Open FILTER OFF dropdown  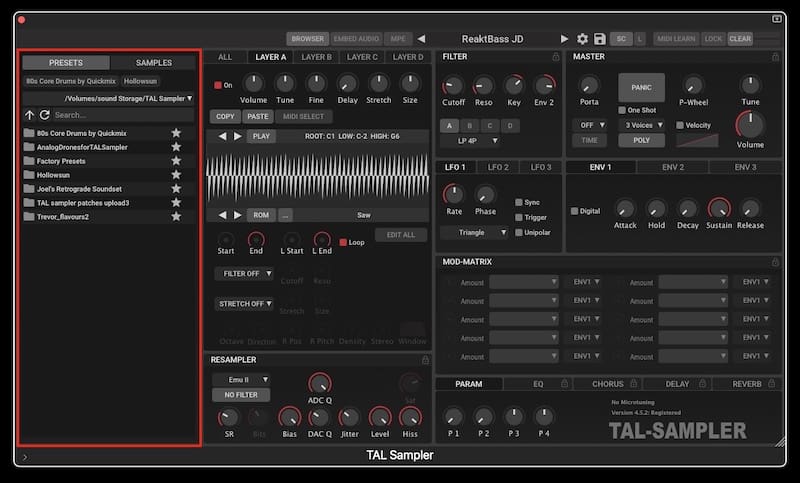point(244,274)
